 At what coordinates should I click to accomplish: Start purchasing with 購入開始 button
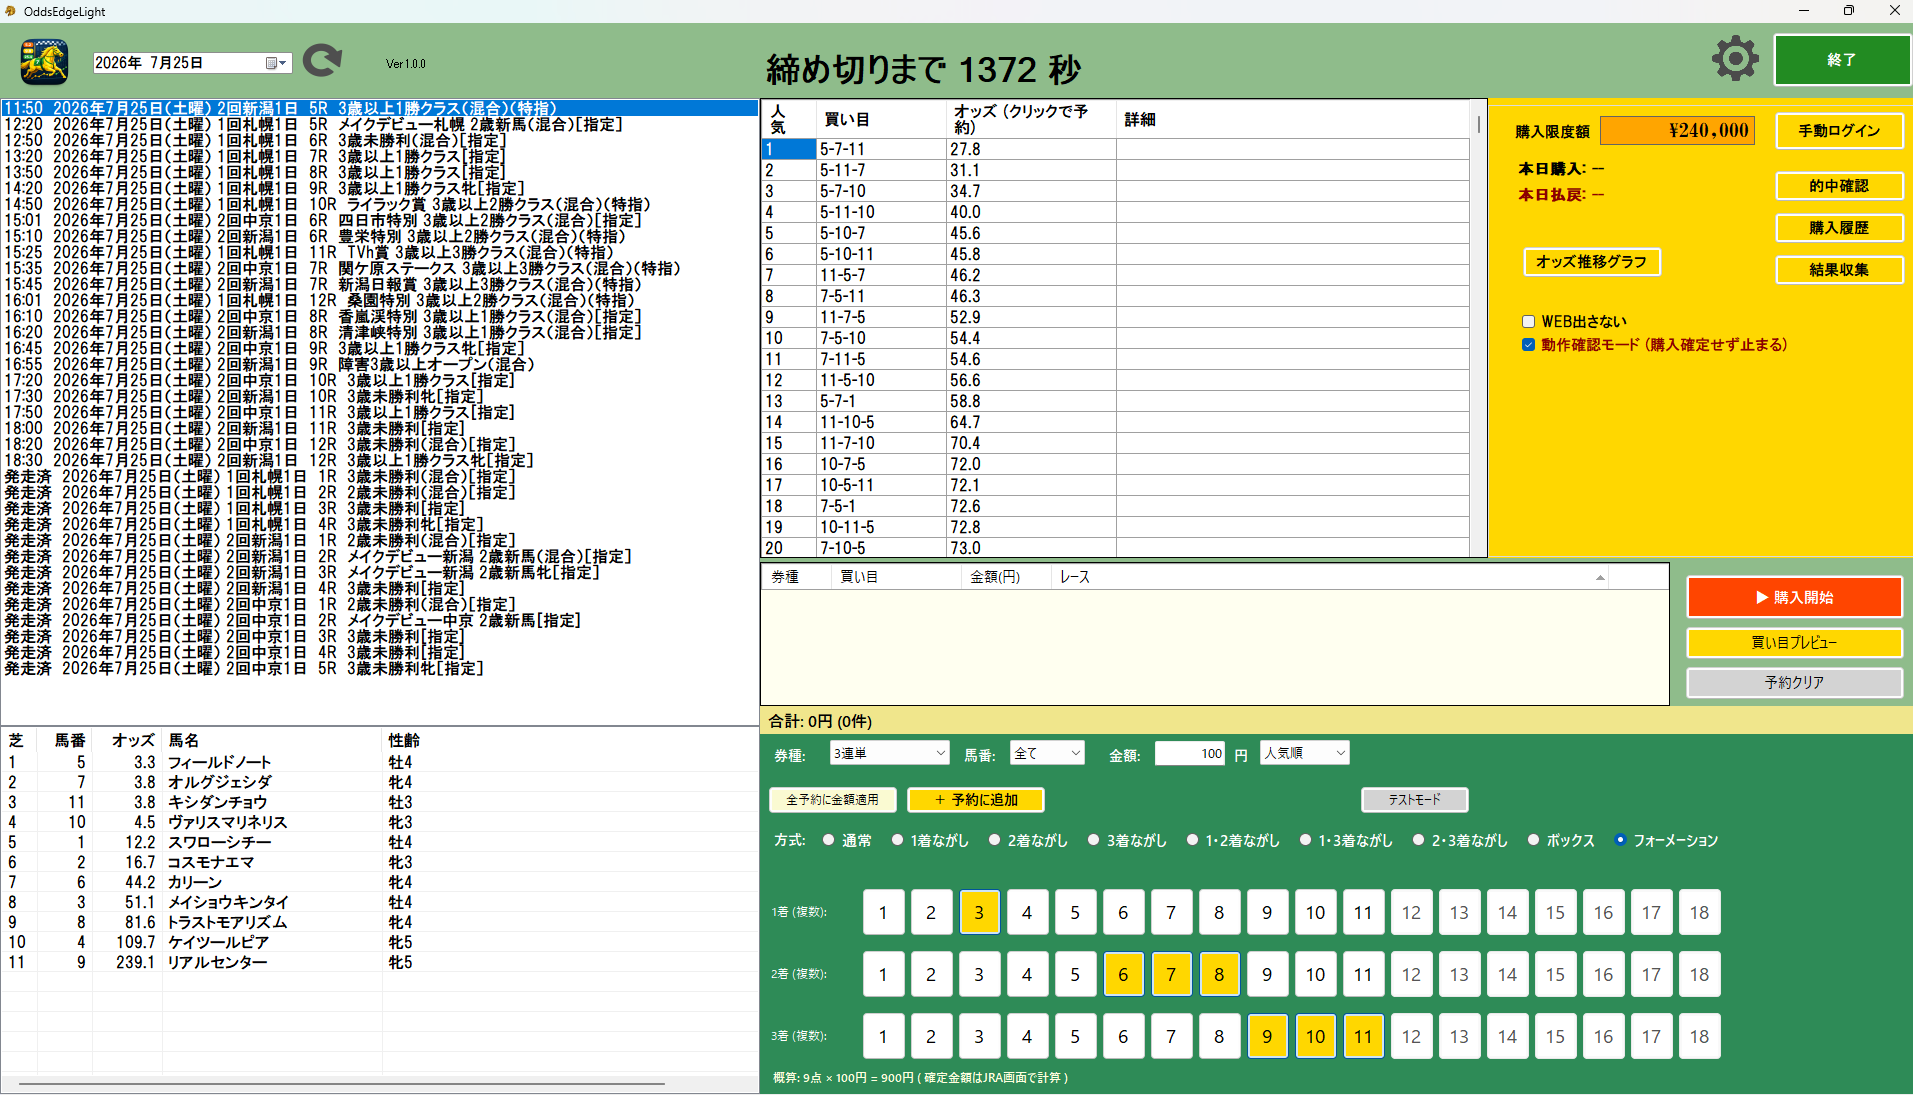tap(1794, 597)
